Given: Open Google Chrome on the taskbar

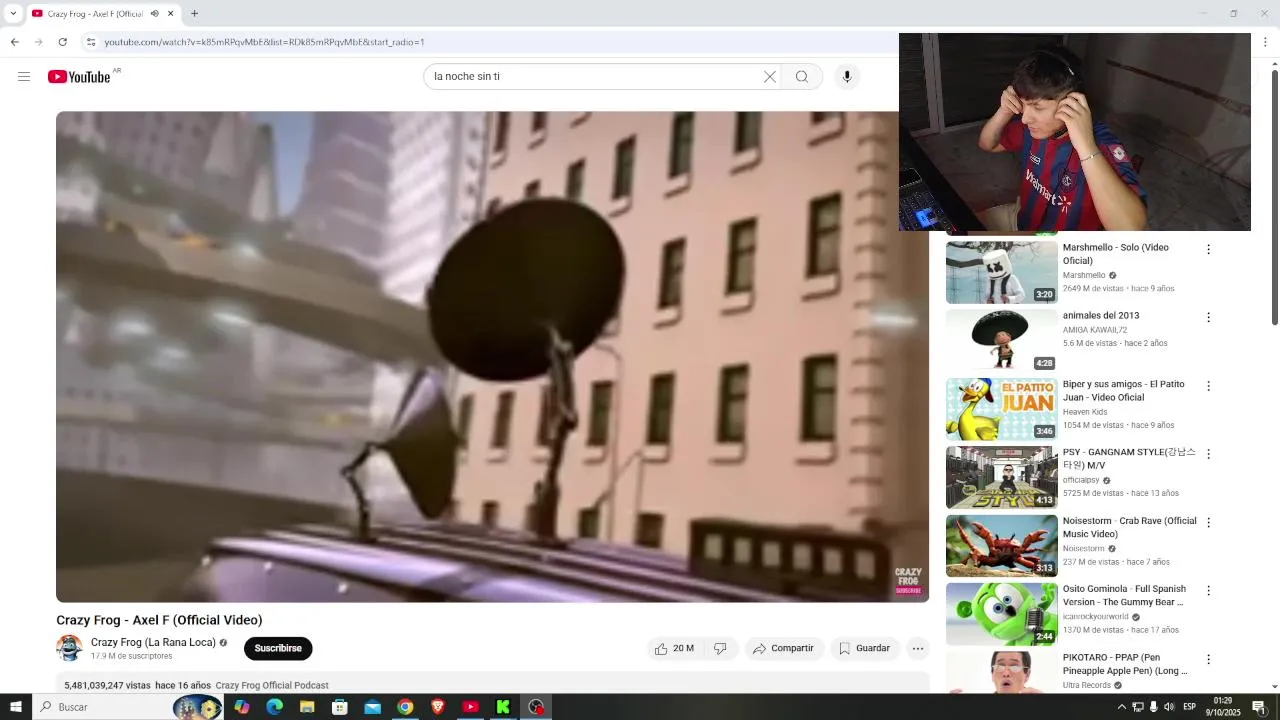Looking at the screenshot, I should [x=405, y=707].
